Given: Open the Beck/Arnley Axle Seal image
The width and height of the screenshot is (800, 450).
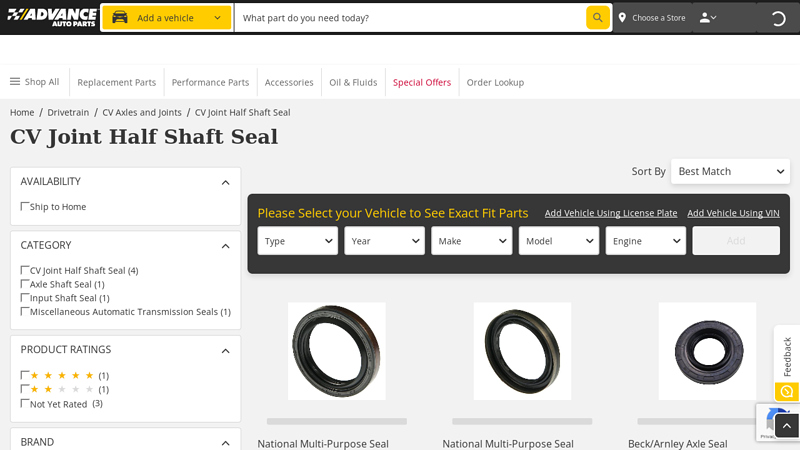Looking at the screenshot, I should tap(707, 351).
